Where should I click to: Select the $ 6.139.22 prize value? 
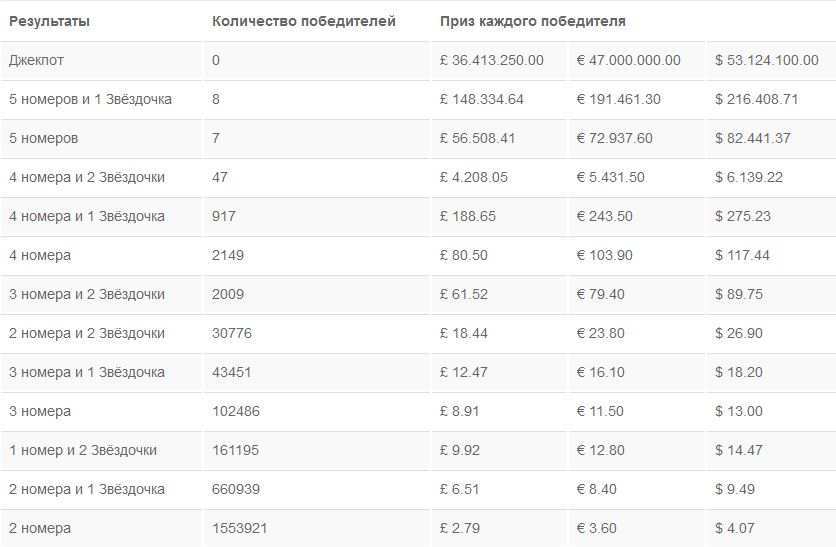tap(749, 177)
